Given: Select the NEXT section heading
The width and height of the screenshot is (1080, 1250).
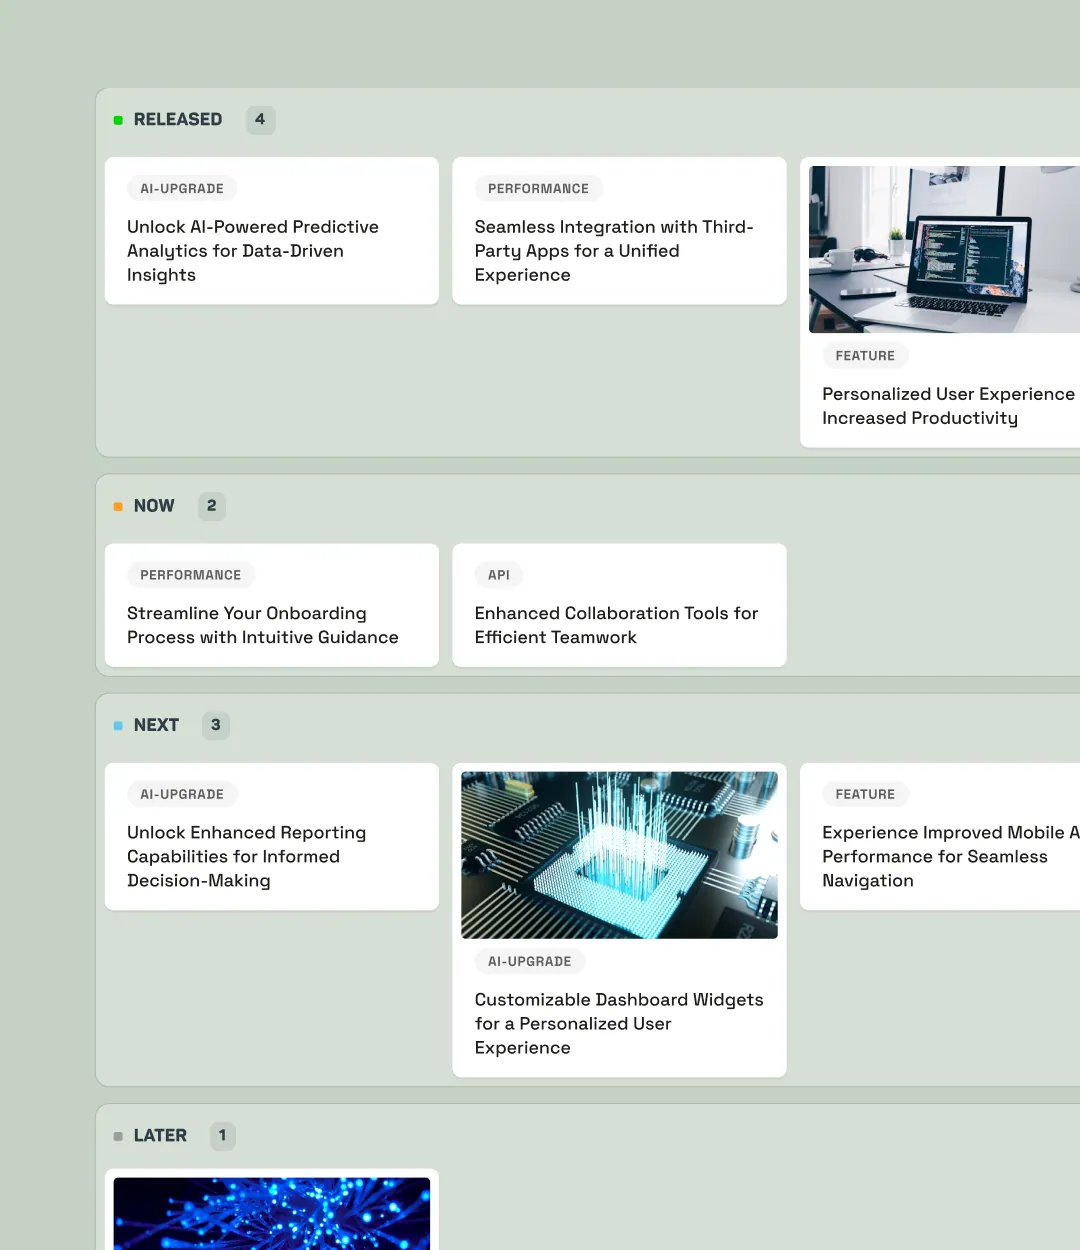Looking at the screenshot, I should coord(156,725).
